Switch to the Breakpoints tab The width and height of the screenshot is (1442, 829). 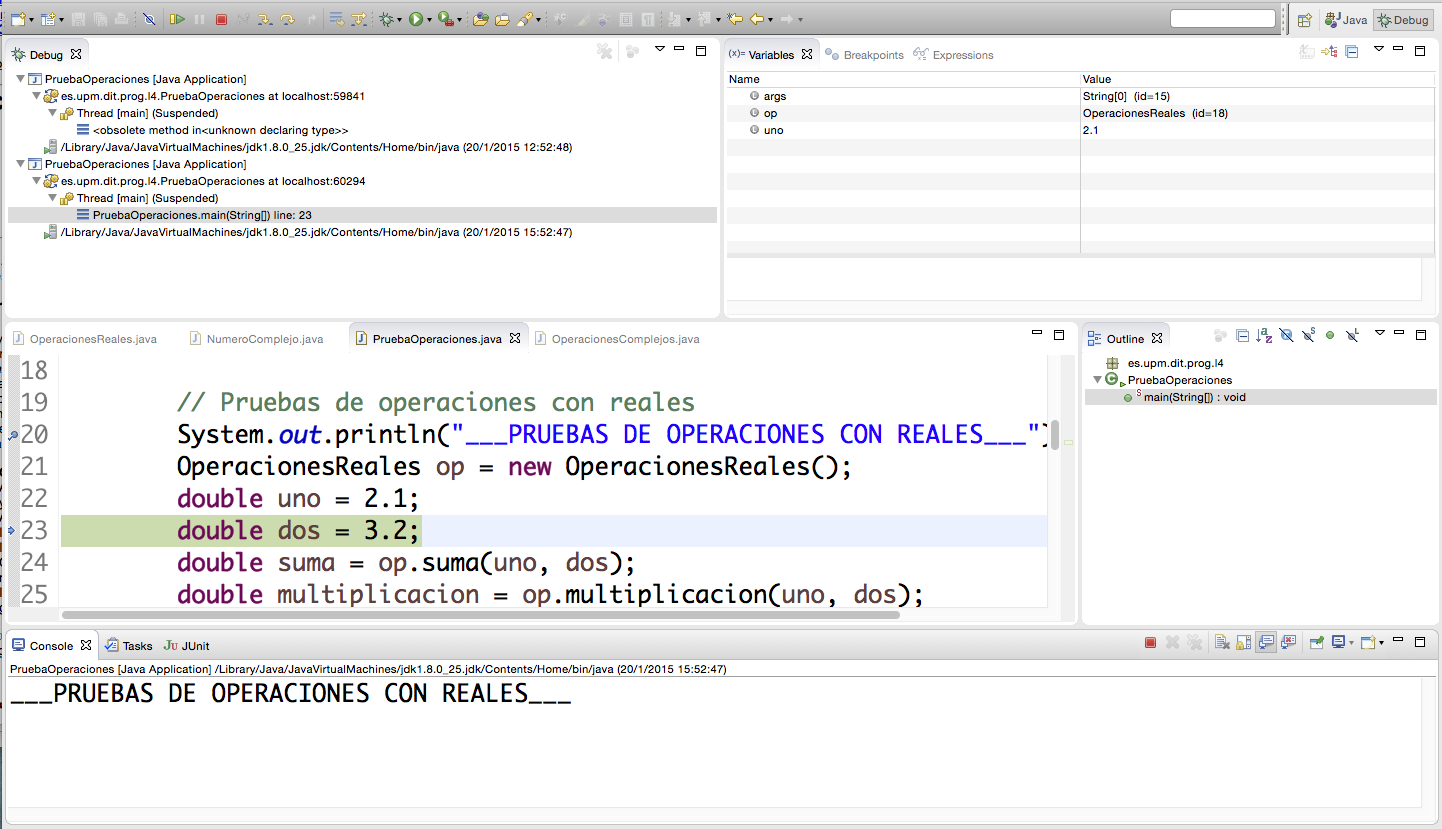coord(865,55)
